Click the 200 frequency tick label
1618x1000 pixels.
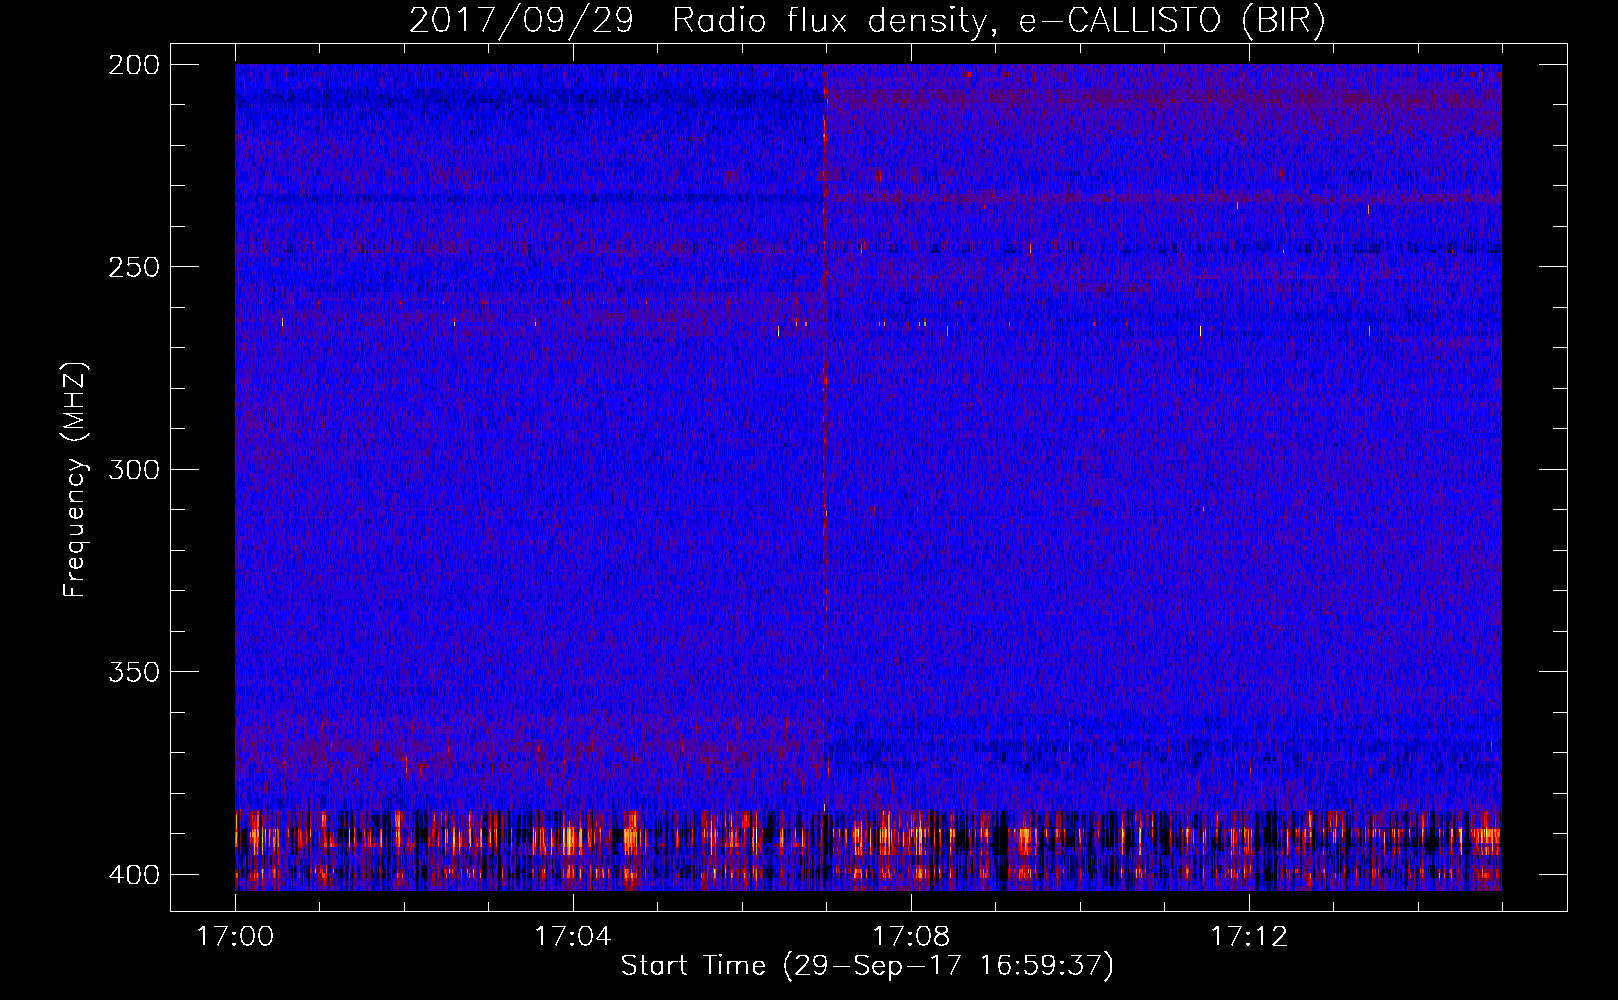point(133,65)
